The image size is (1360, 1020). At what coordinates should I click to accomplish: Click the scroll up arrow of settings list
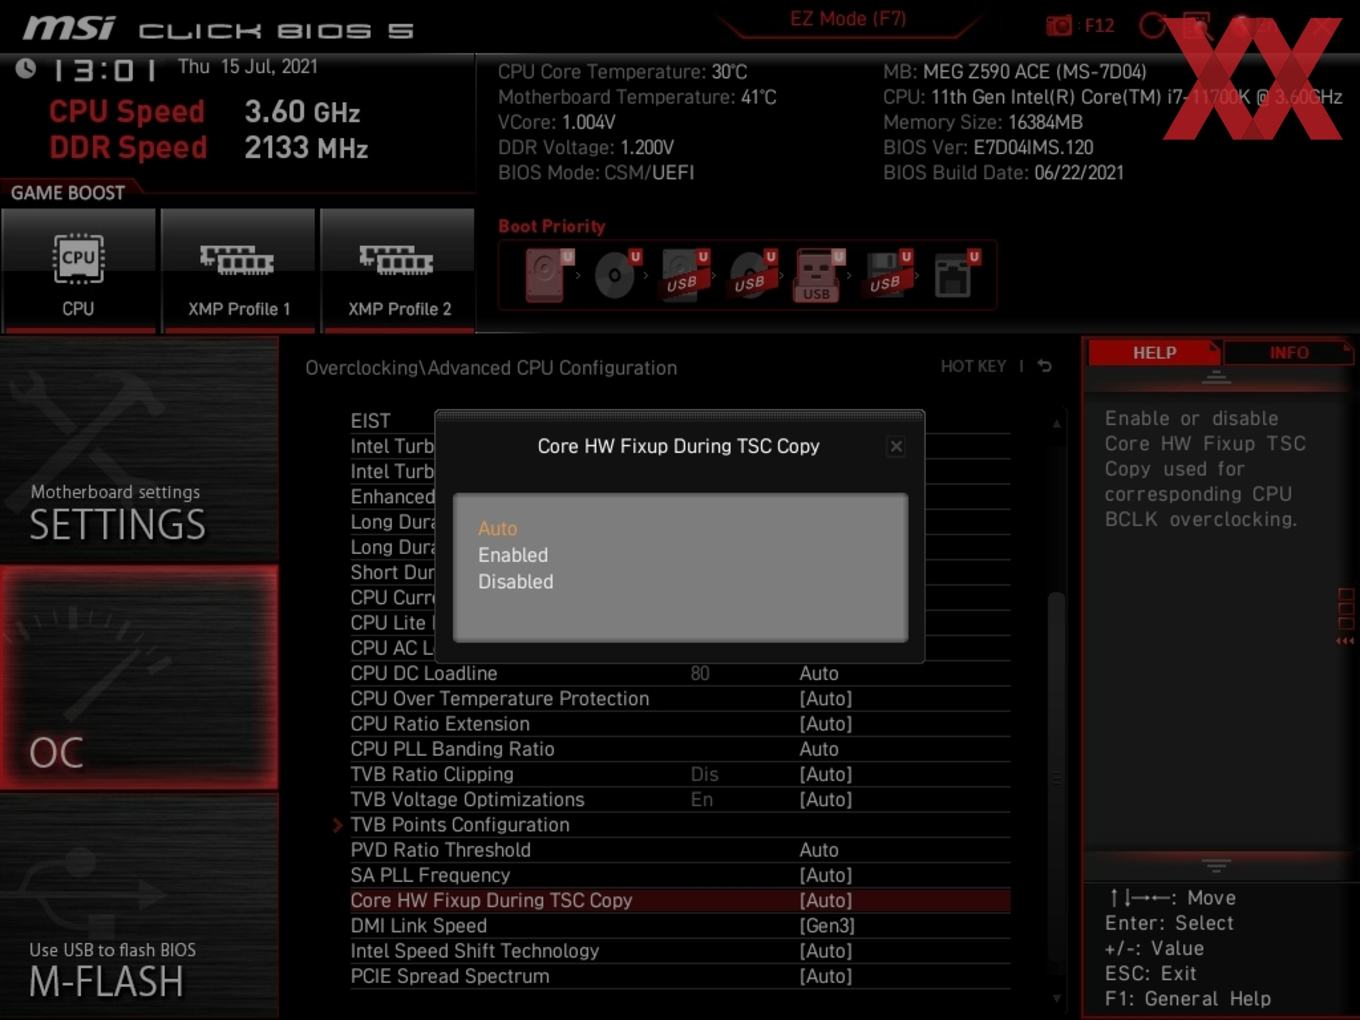[1056, 424]
